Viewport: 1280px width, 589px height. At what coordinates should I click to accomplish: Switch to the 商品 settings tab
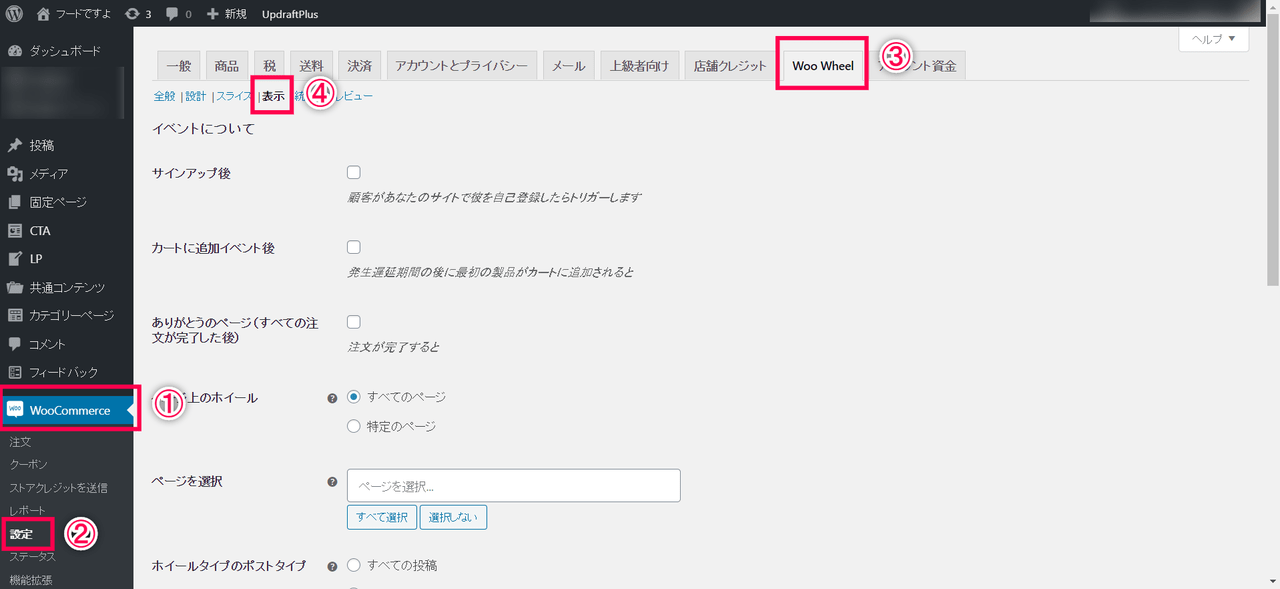[227, 66]
